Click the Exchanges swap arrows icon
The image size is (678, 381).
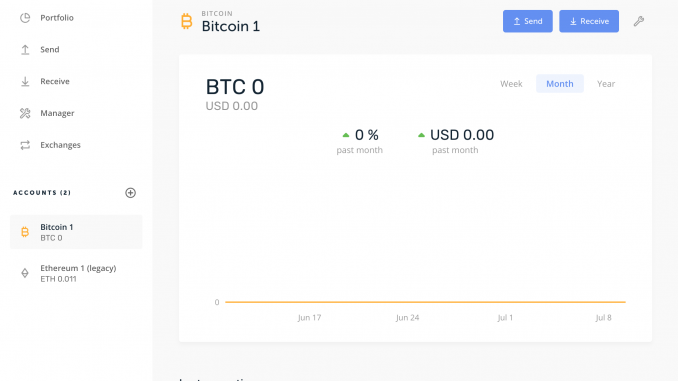25,145
